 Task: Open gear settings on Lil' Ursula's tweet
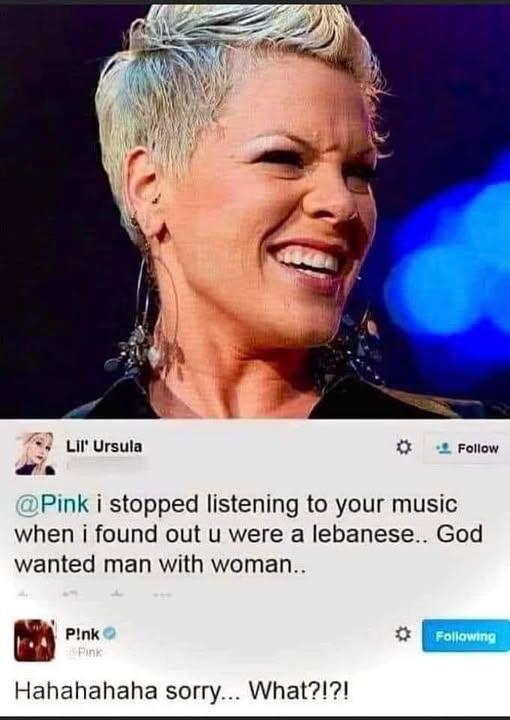point(404,447)
